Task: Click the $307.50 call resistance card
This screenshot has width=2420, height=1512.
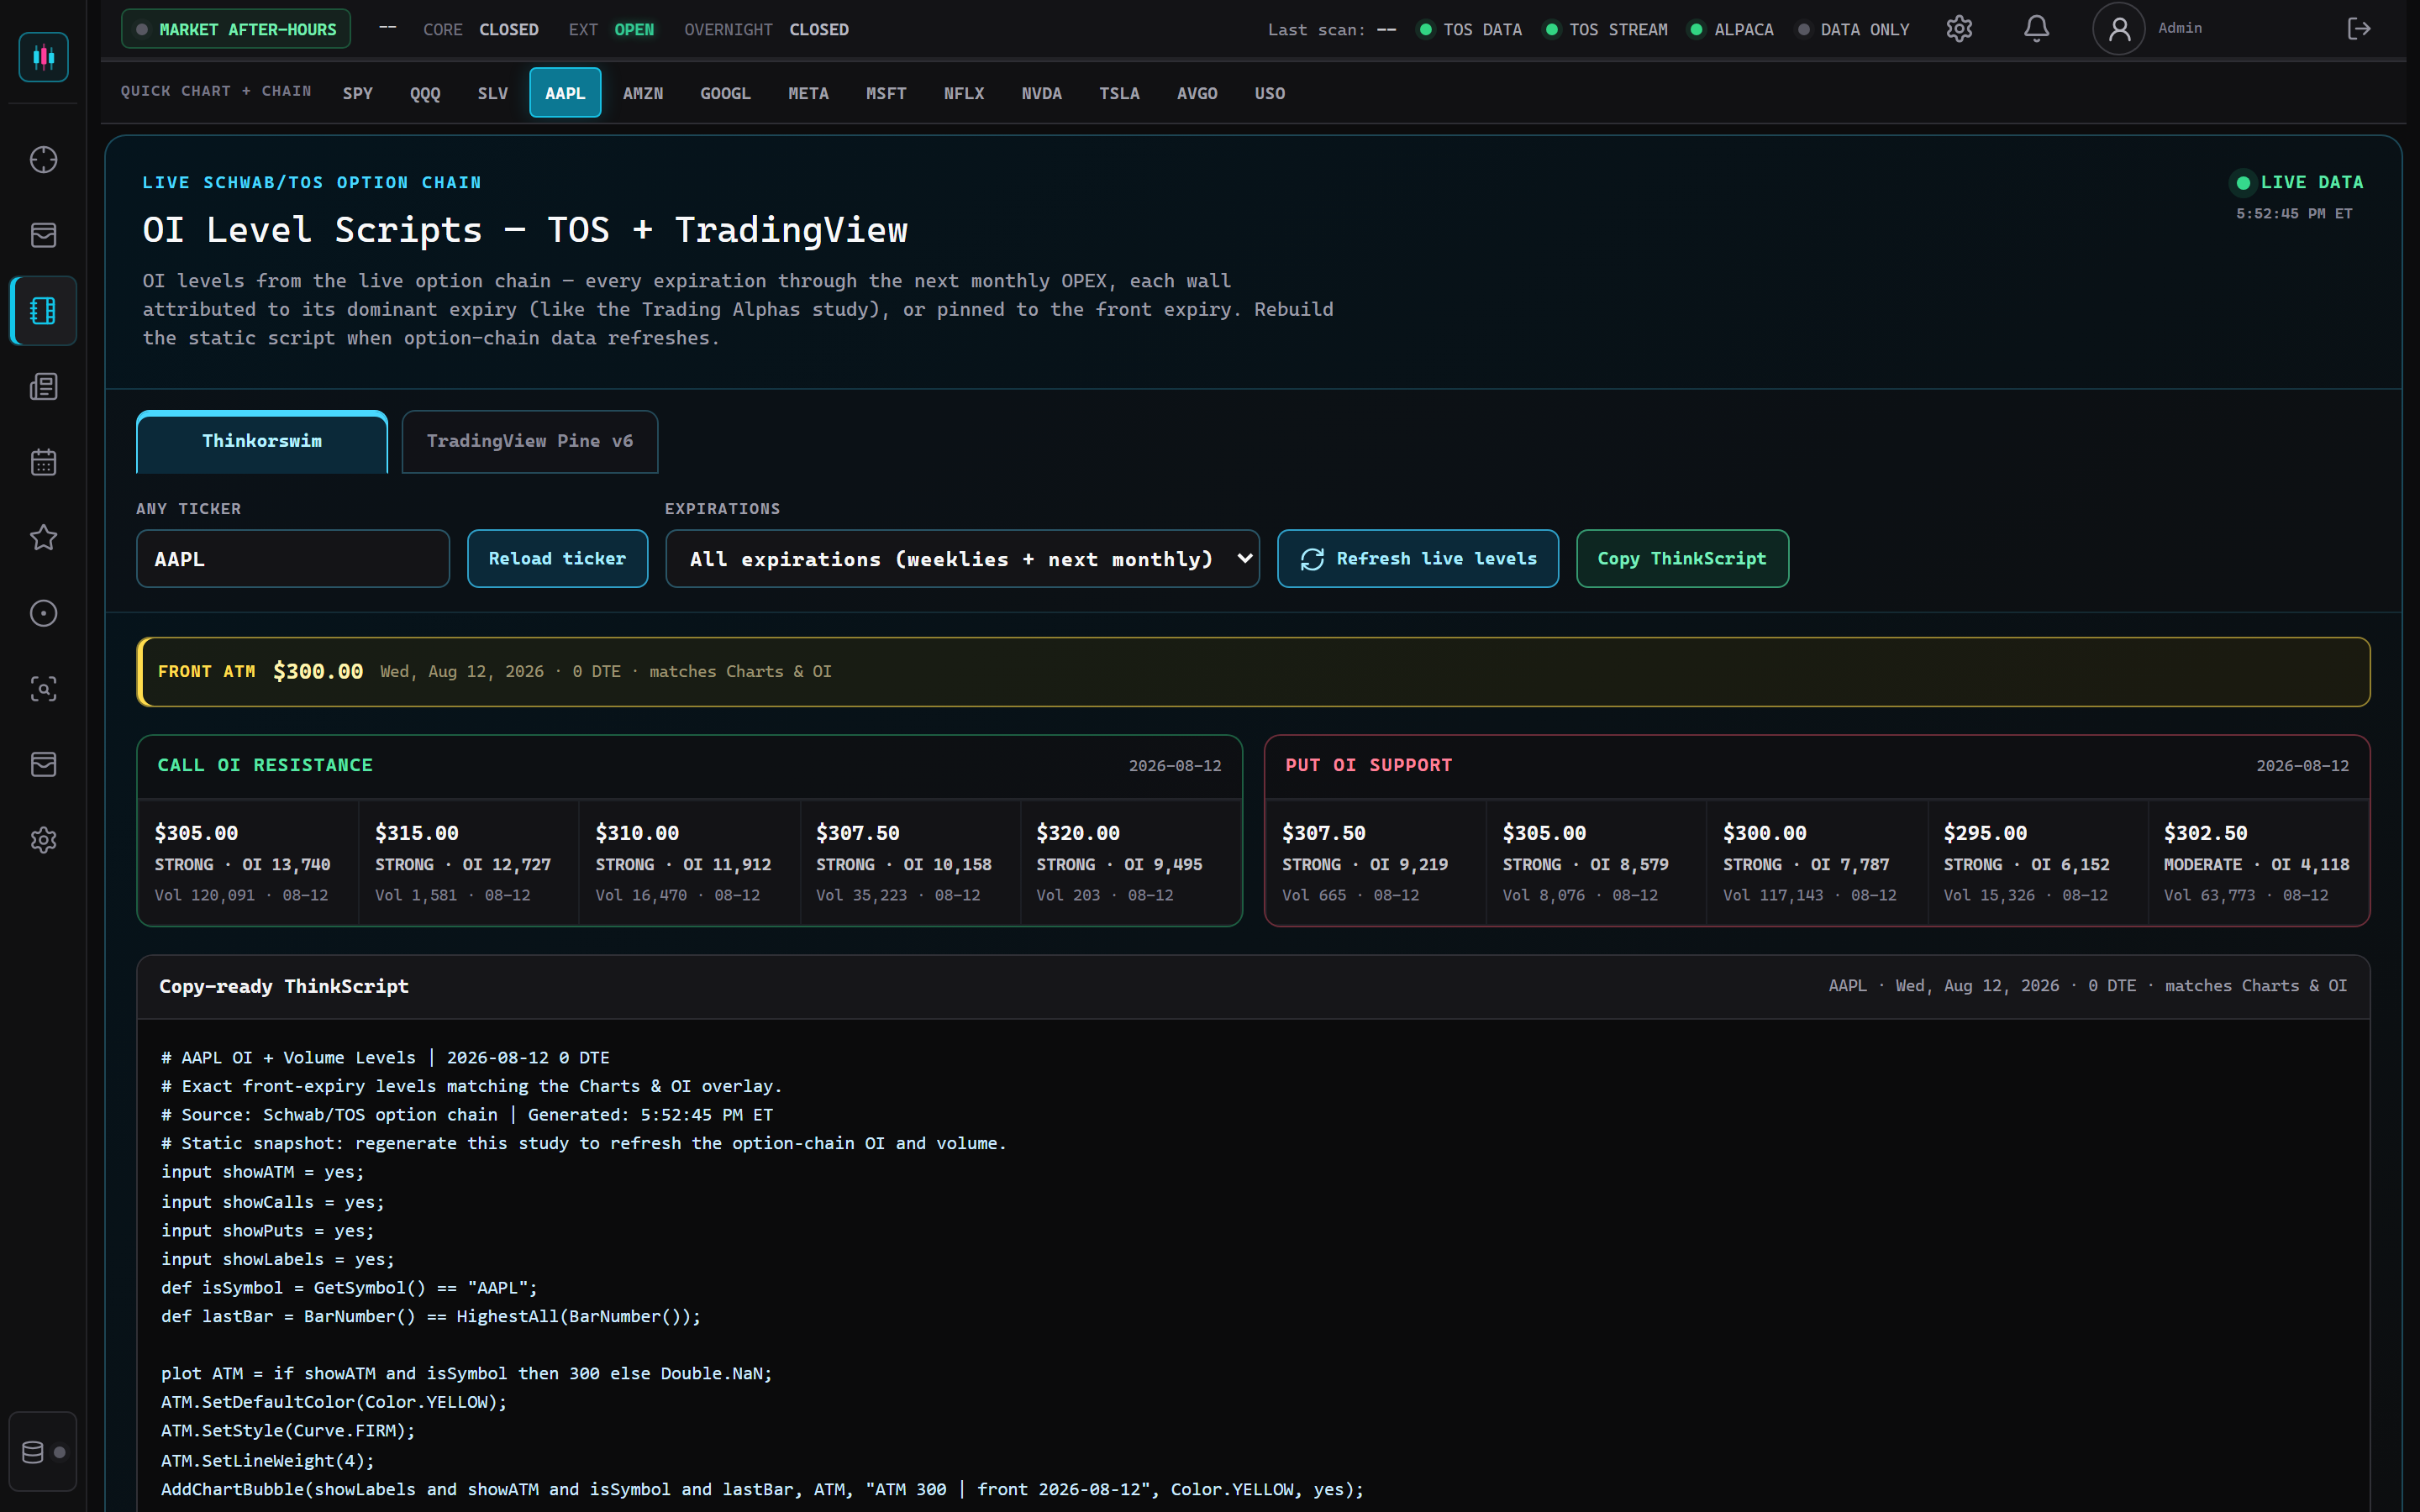Action: click(x=909, y=863)
